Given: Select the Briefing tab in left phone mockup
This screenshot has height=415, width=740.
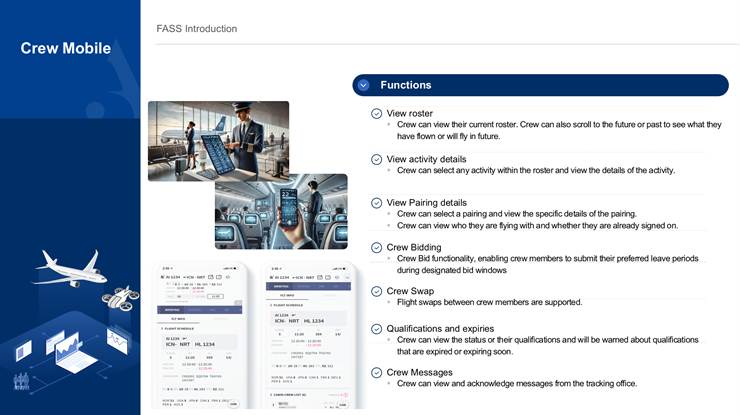Looking at the screenshot, I should (x=171, y=310).
